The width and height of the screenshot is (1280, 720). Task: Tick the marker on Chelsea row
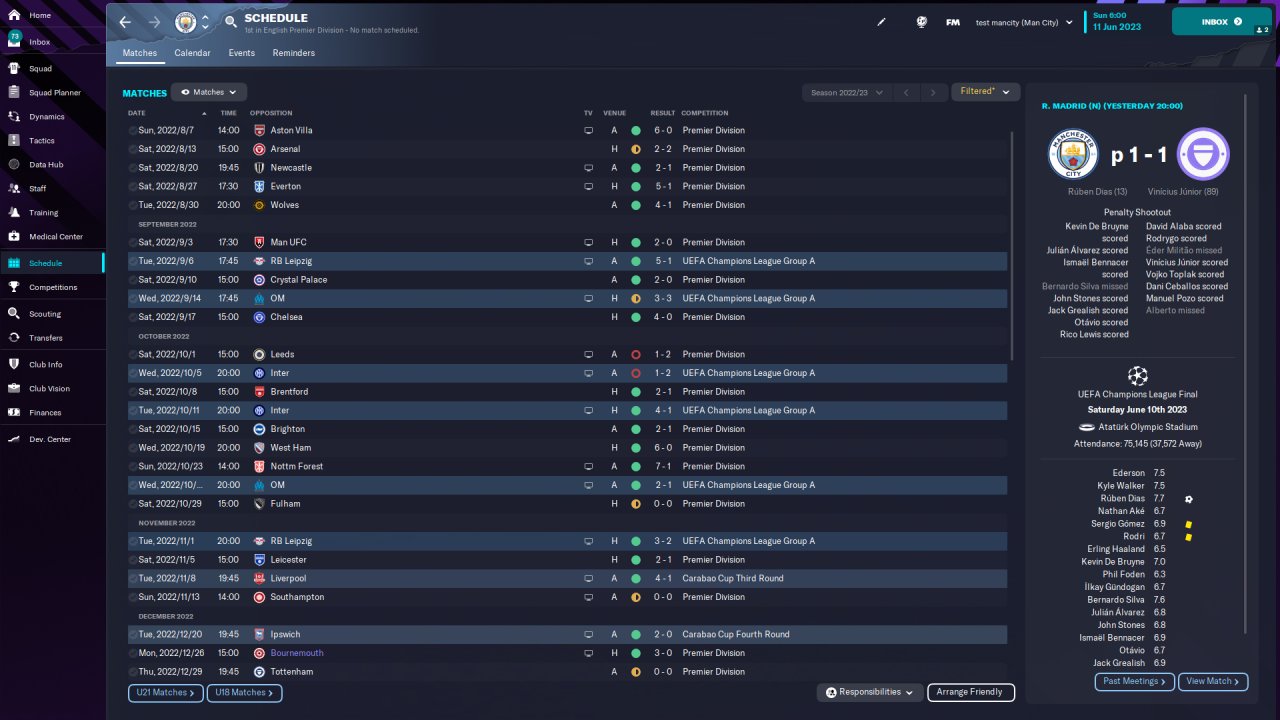(x=132, y=318)
